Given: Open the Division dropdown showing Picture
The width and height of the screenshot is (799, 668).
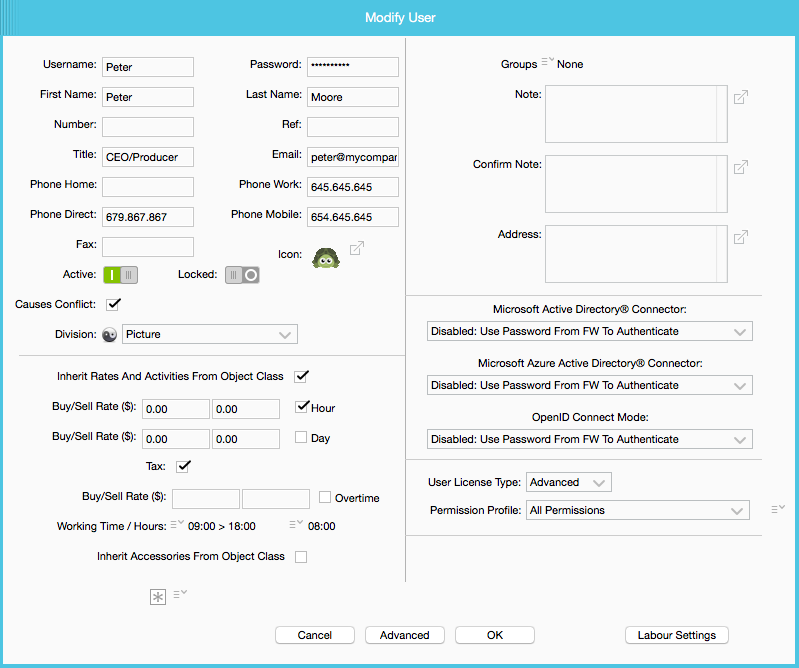Looking at the screenshot, I should tap(209, 334).
